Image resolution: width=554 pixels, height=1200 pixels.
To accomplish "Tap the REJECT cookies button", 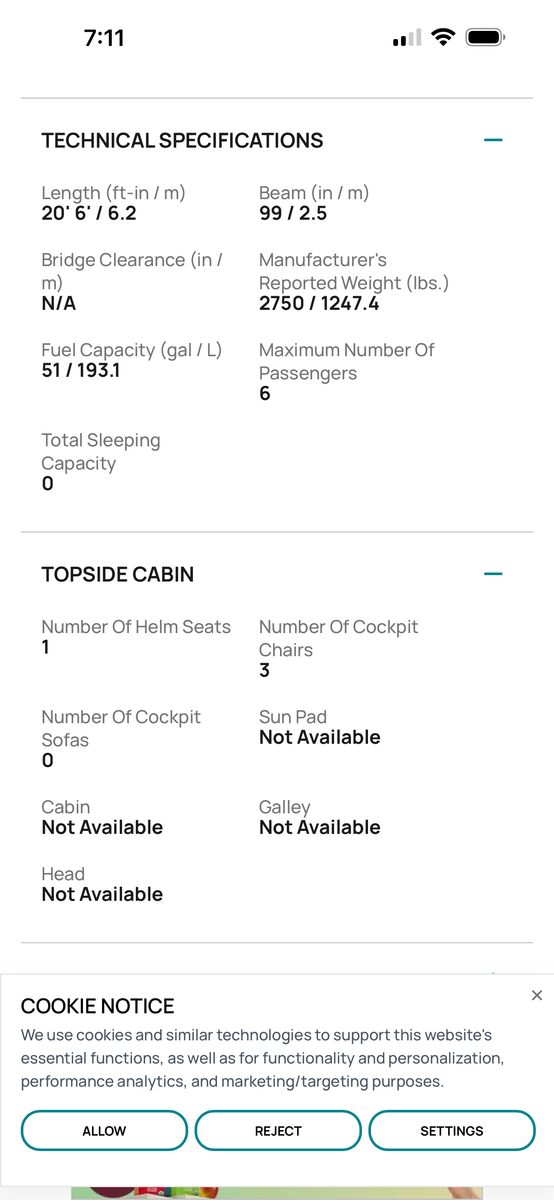I will point(278,1131).
